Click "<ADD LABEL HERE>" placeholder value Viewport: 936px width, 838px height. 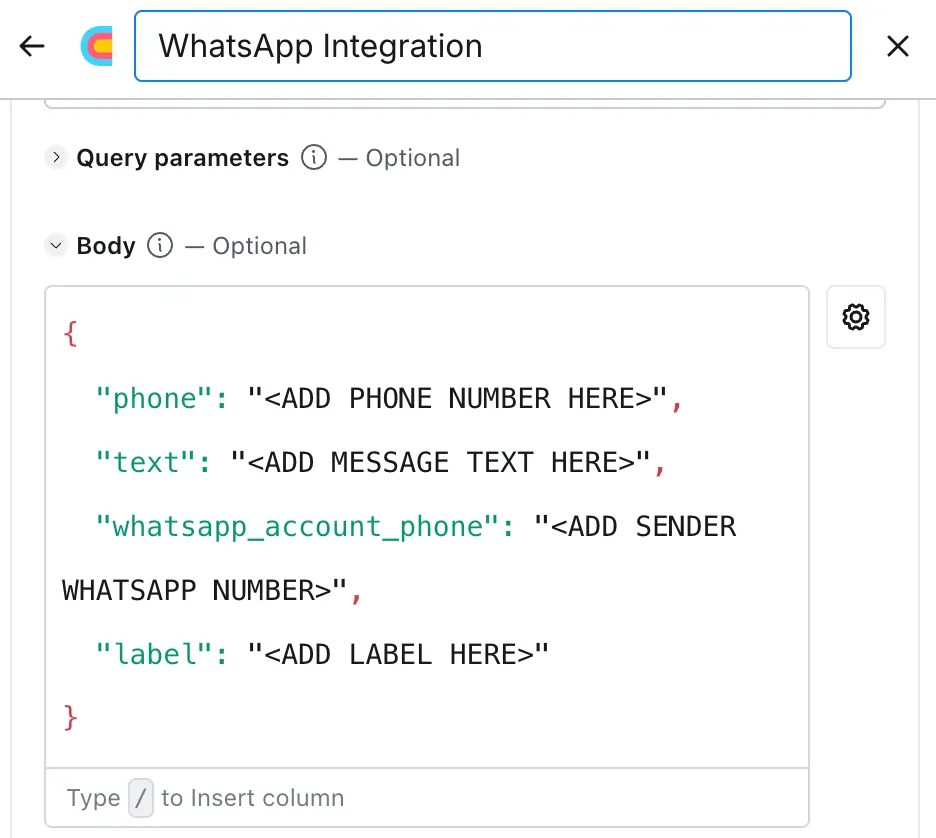(398, 655)
